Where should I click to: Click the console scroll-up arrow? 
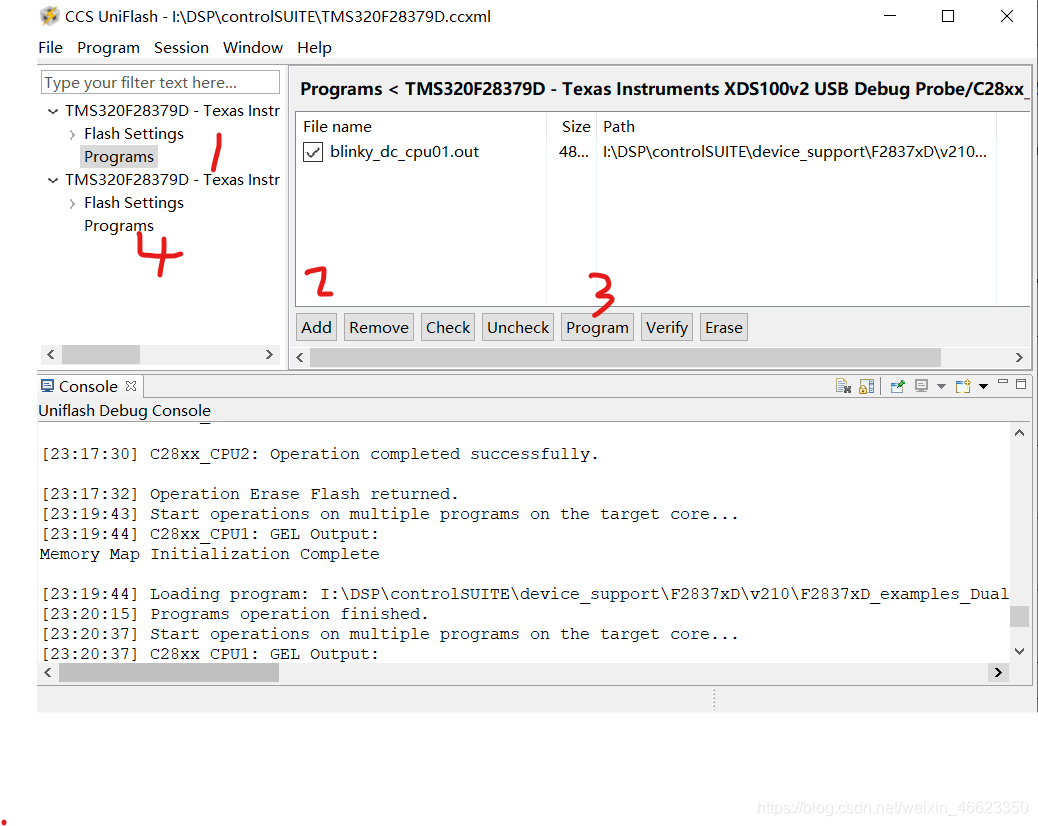(1019, 433)
